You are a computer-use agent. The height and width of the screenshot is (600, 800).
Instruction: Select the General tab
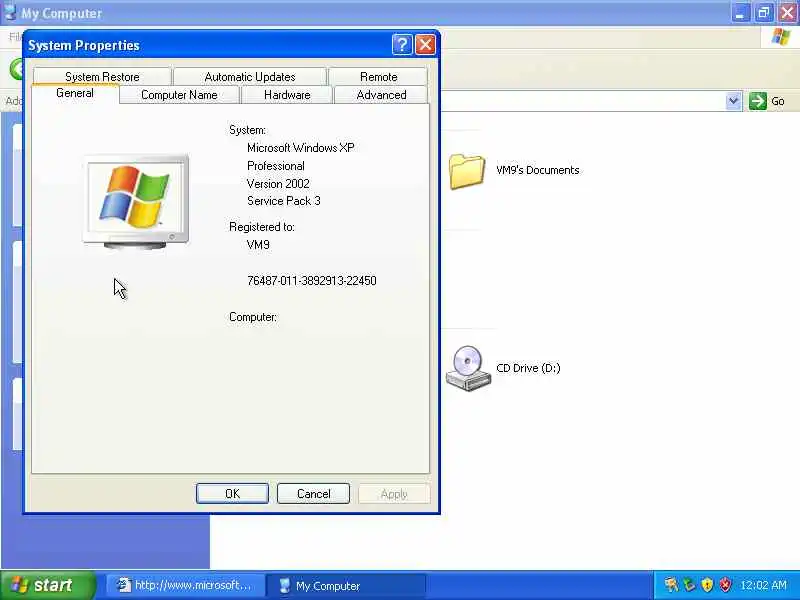pos(75,93)
